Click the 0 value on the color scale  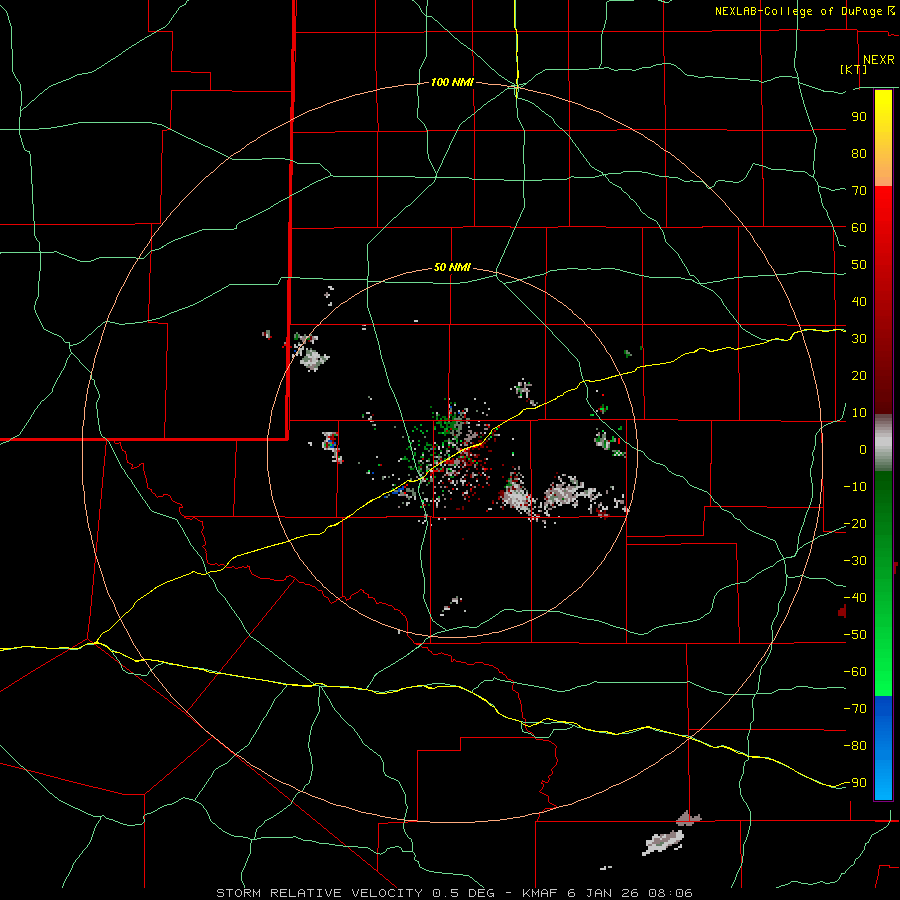click(x=863, y=449)
